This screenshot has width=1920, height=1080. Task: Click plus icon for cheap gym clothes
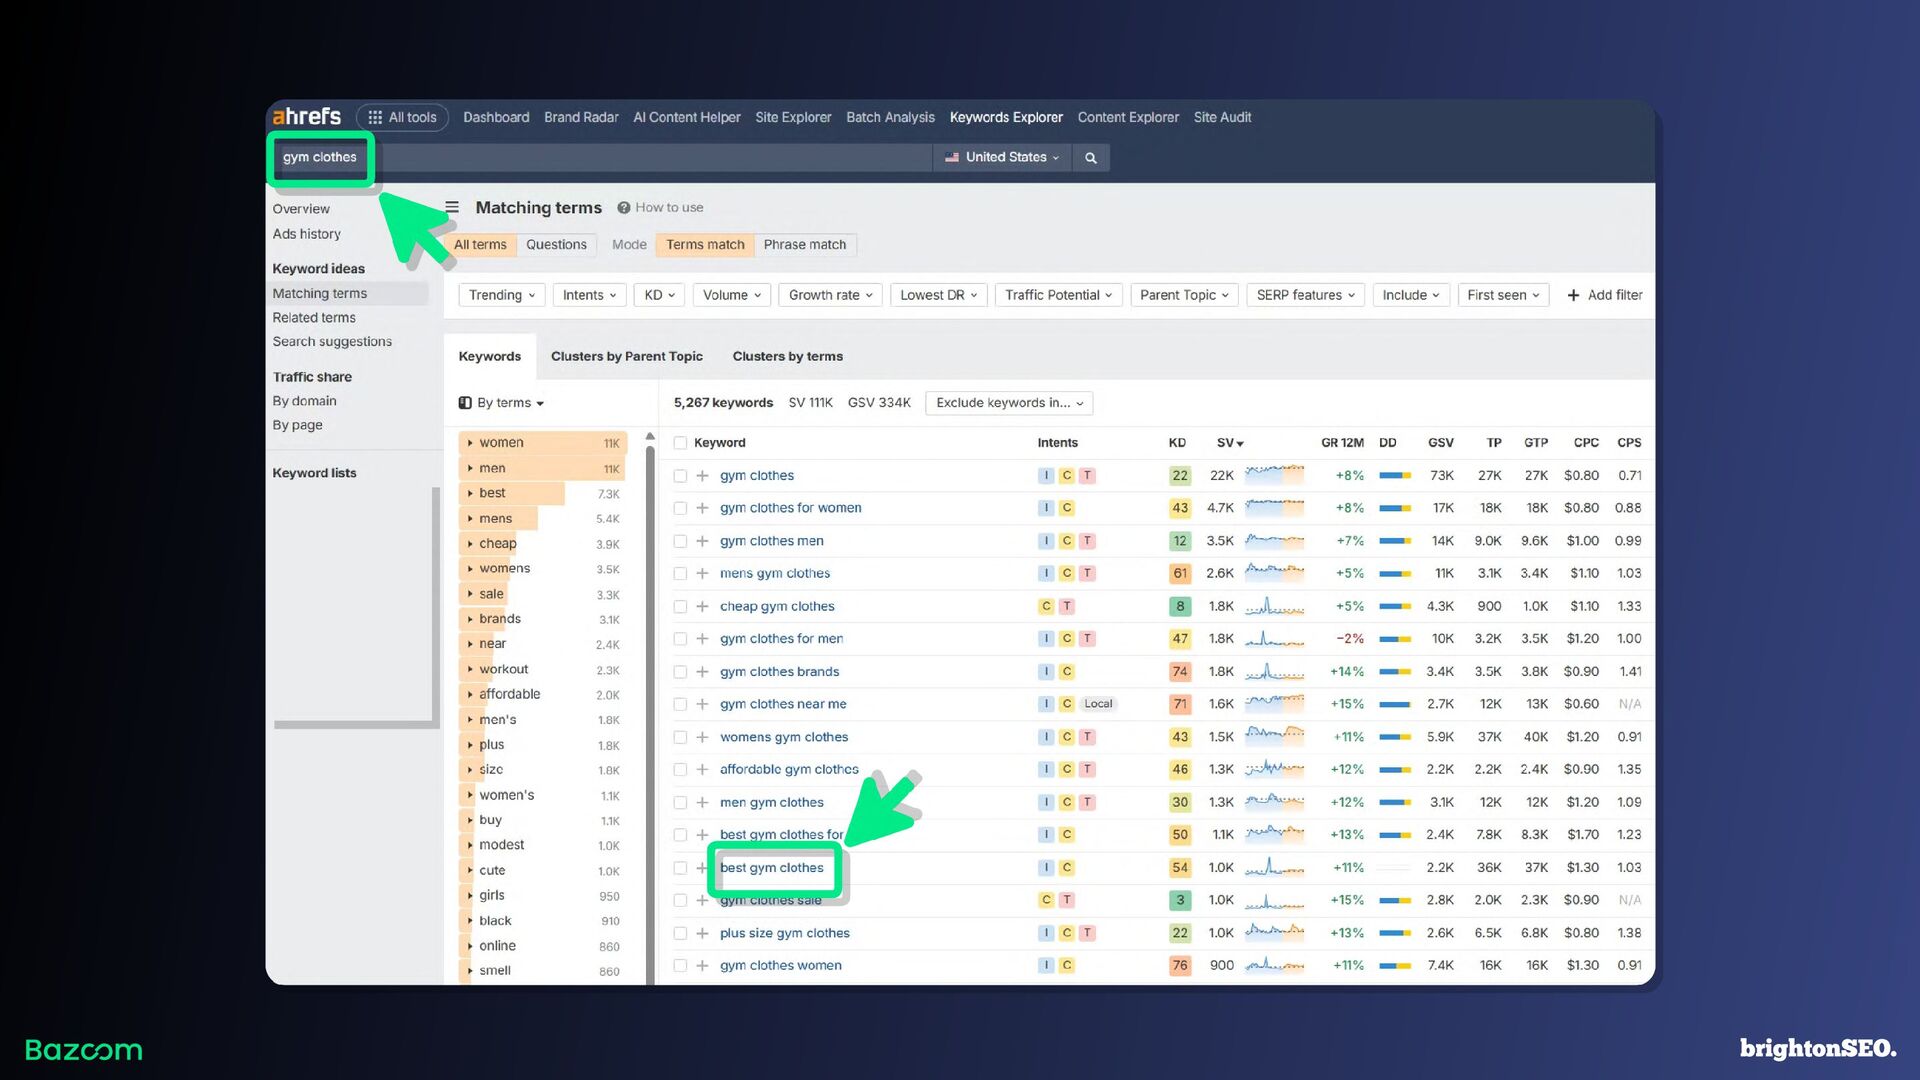702,606
